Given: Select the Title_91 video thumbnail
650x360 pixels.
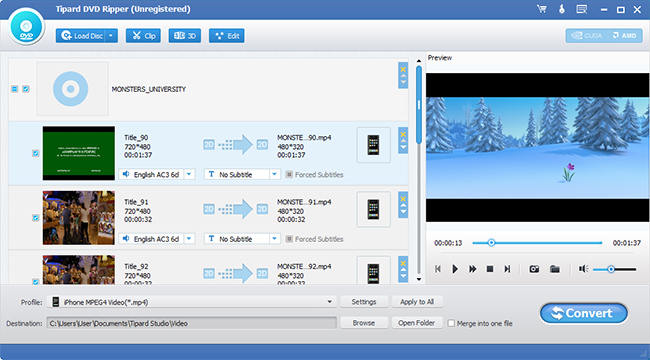Looking at the screenshot, I should 79,217.
